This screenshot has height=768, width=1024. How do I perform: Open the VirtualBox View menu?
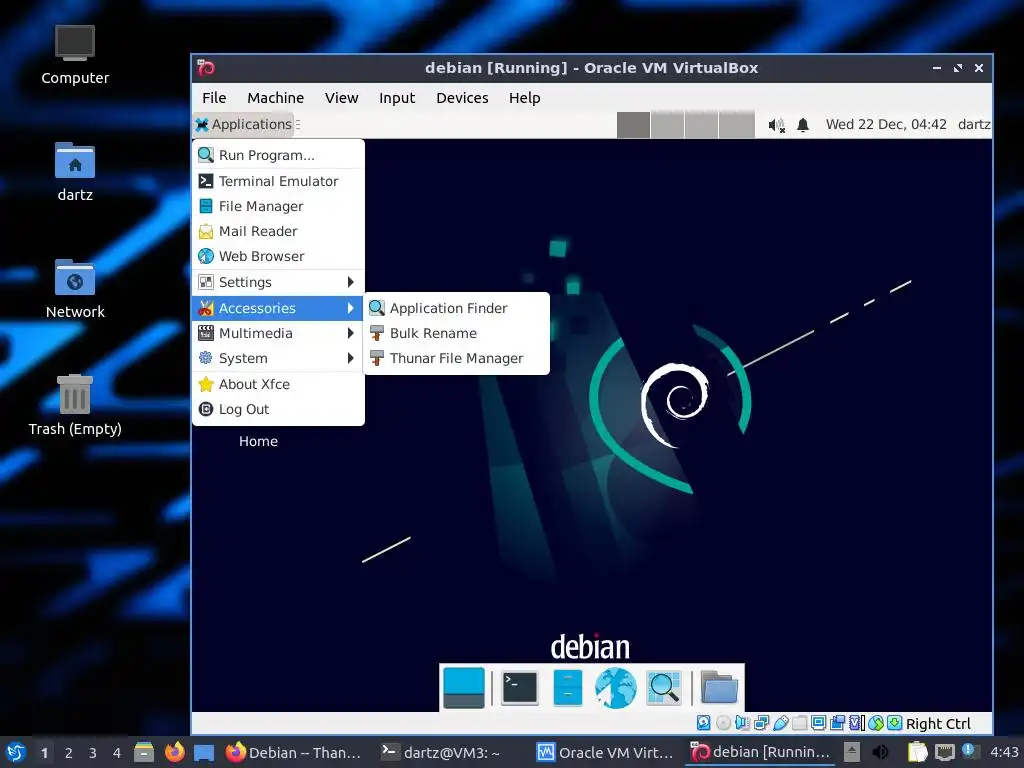pyautogui.click(x=342, y=98)
